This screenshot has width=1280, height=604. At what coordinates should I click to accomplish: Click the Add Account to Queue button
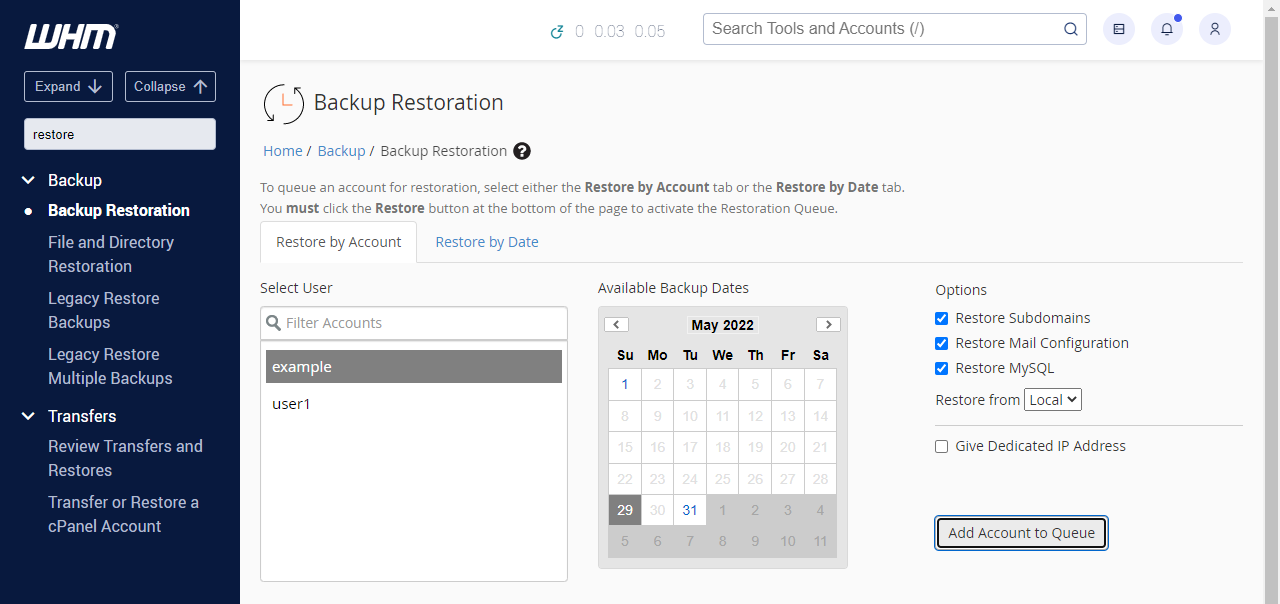(x=1021, y=533)
